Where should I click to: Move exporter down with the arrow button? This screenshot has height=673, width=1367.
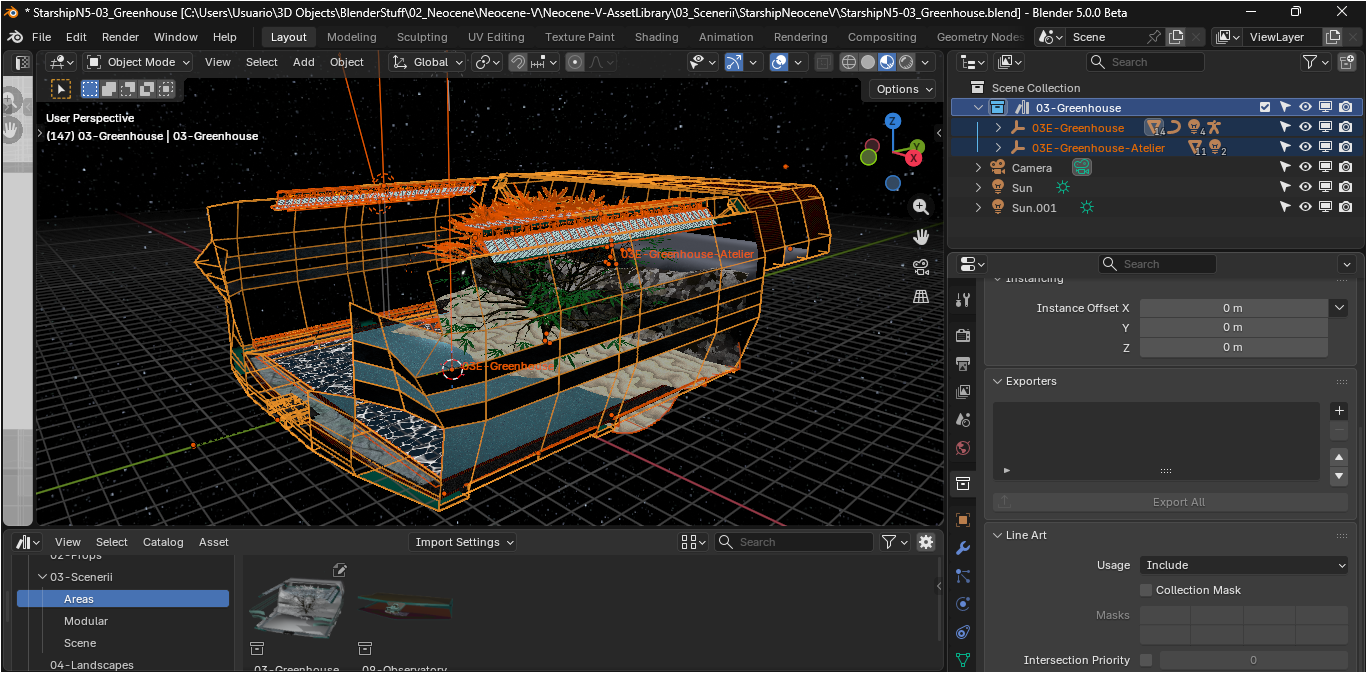pos(1339,476)
